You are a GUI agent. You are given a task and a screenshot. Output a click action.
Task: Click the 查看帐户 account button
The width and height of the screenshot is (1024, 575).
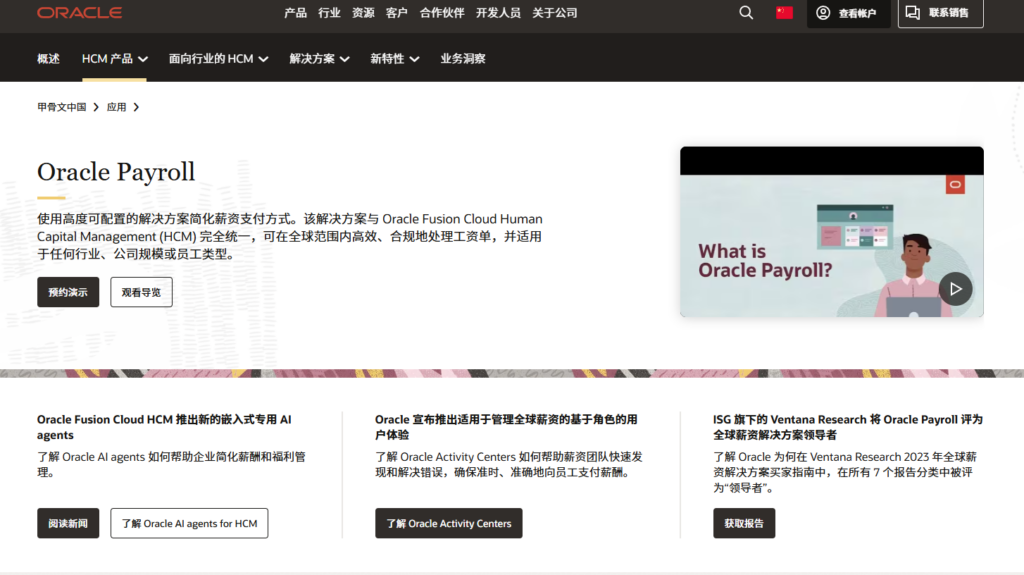click(x=848, y=13)
